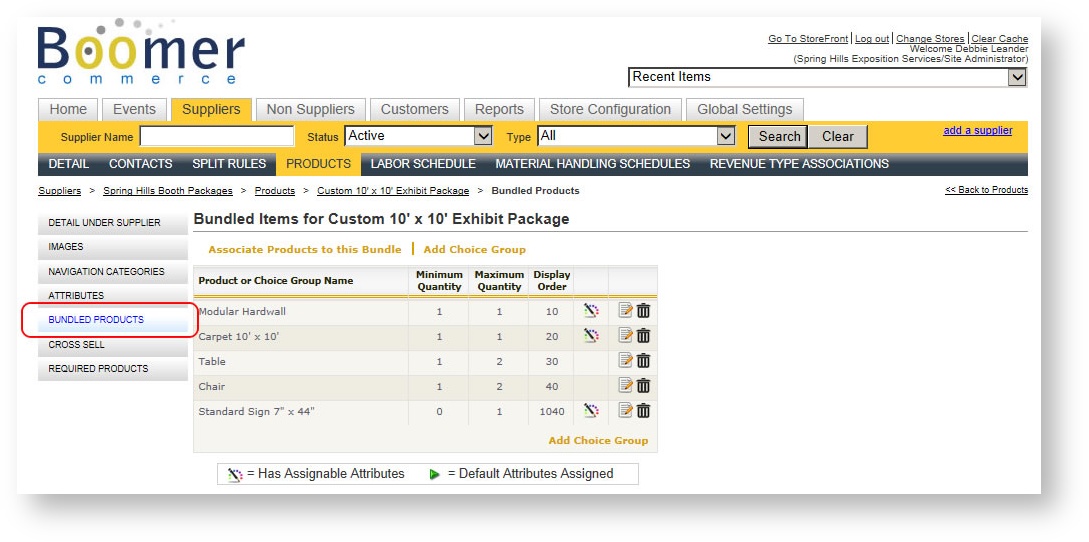Screen dimensions: 1089x542
Task: Switch to the Store Configuration tab
Action: [x=610, y=110]
